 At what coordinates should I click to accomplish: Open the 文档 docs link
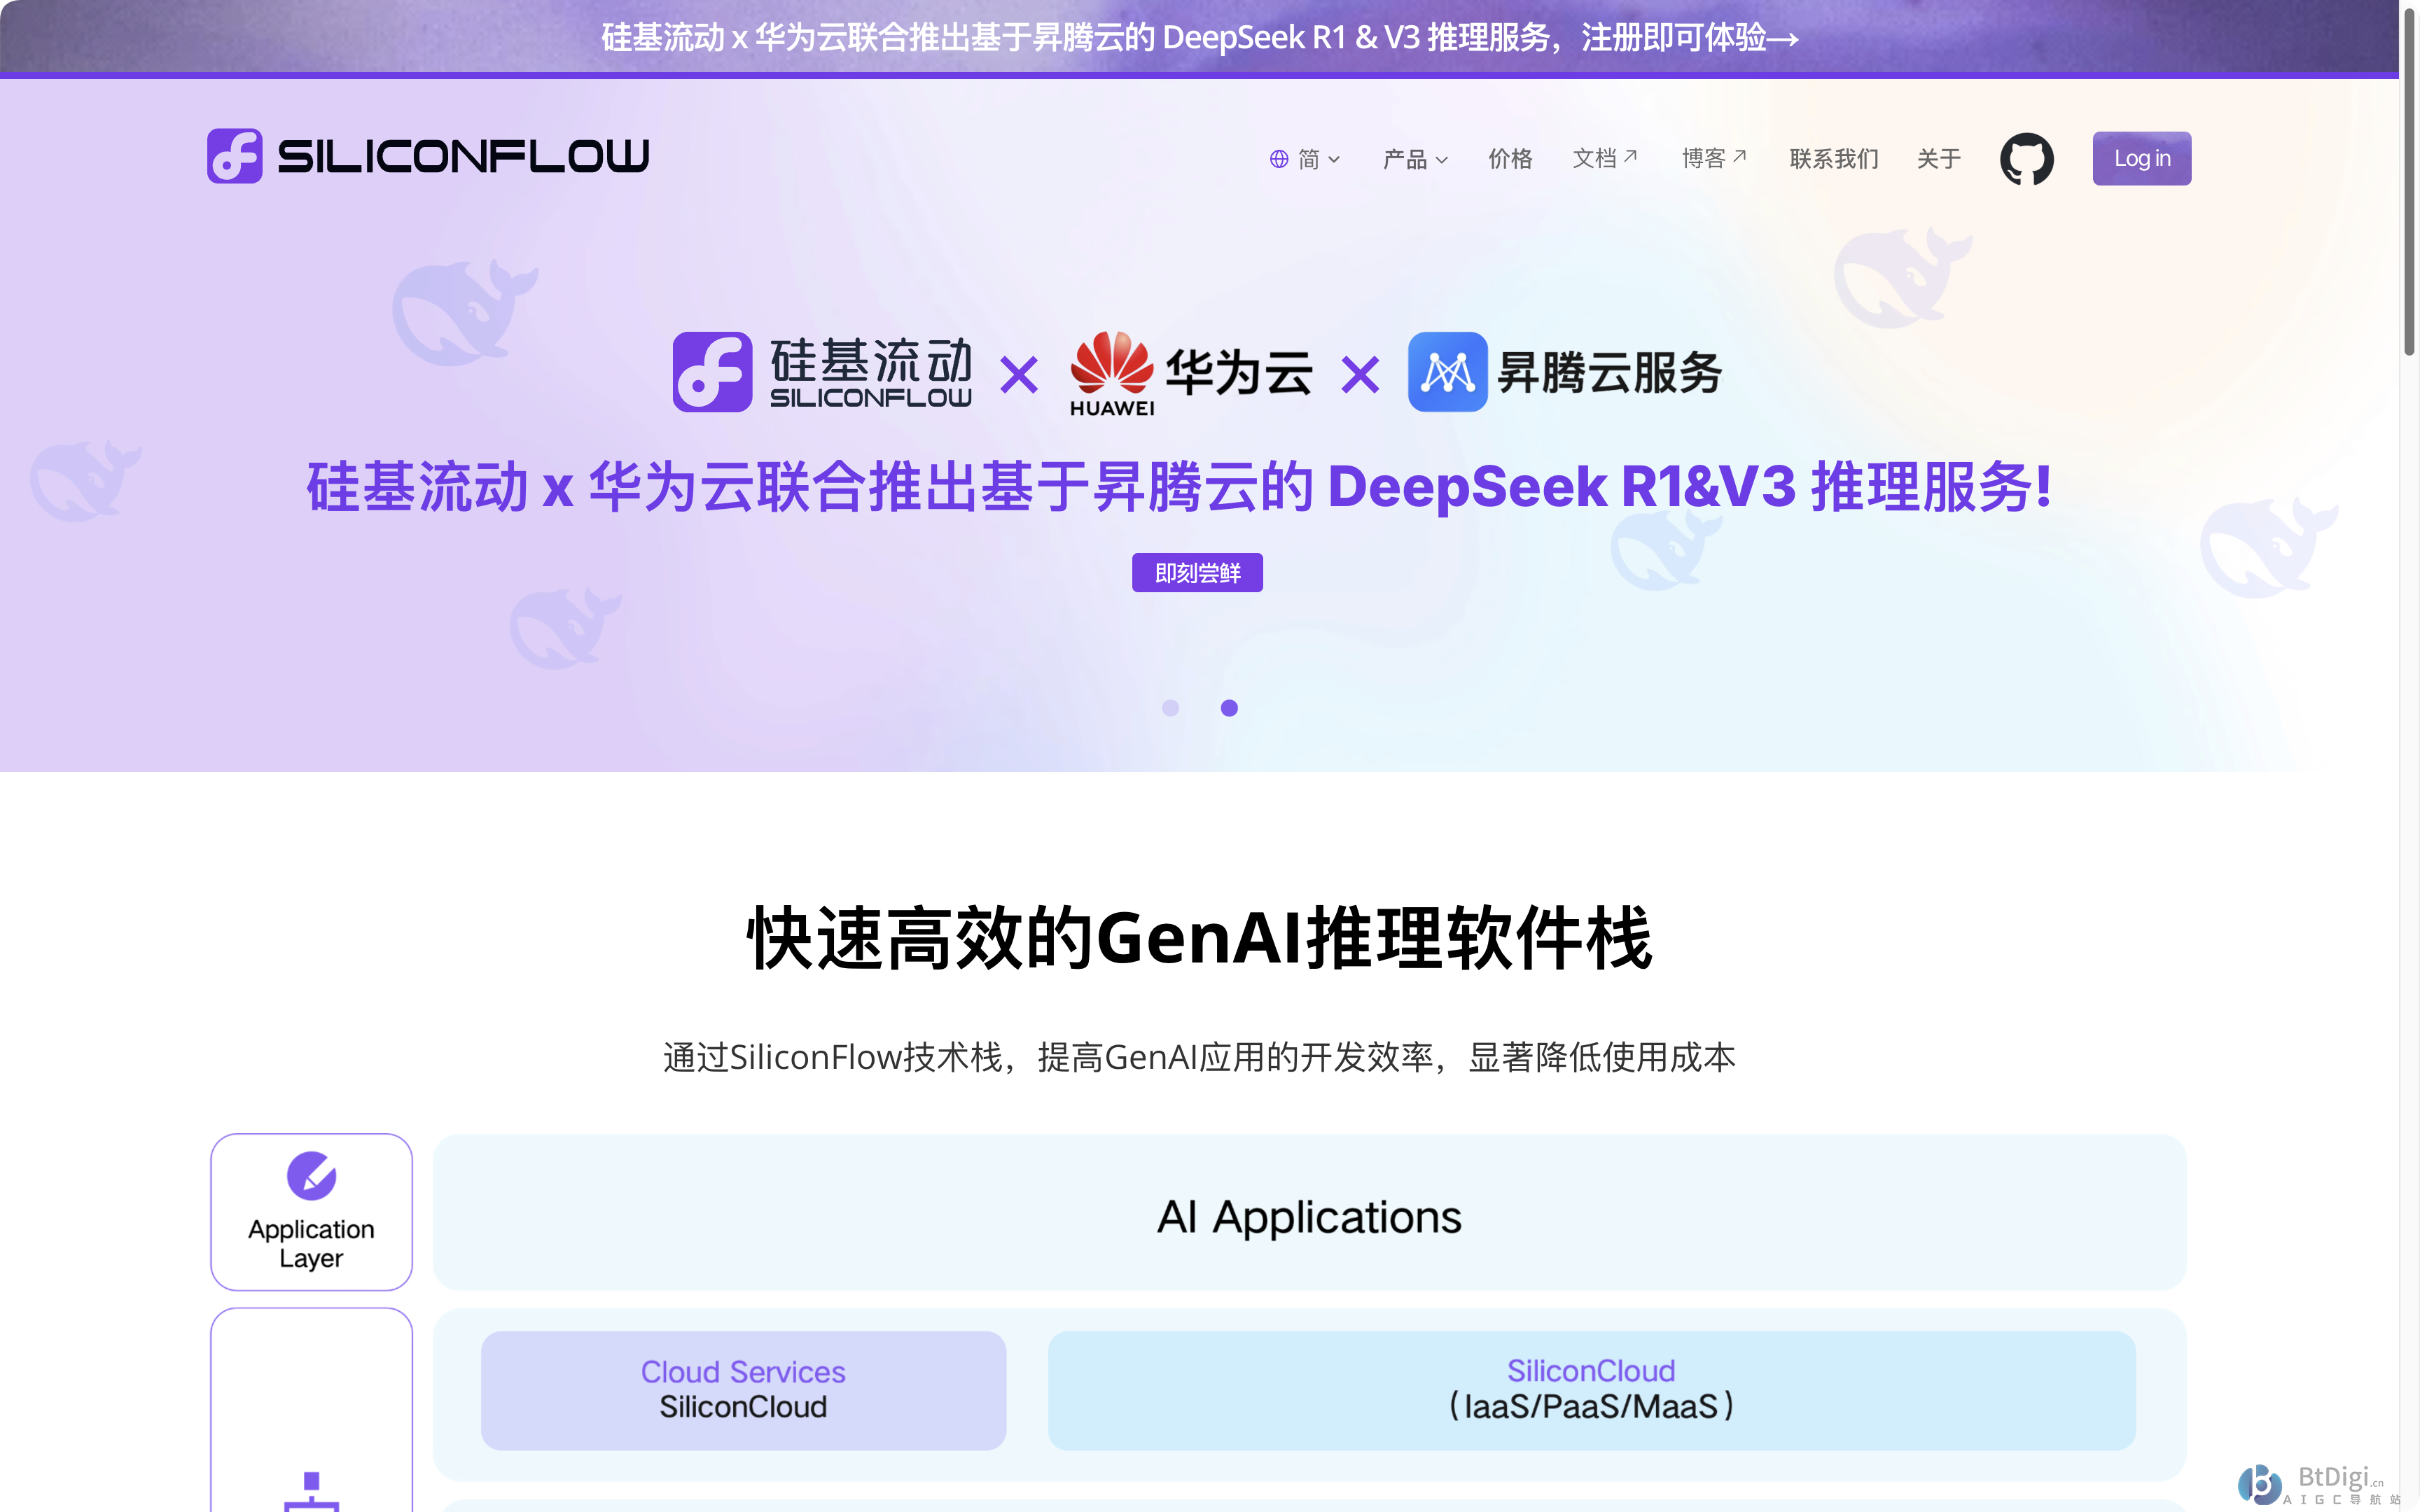click(x=1604, y=159)
